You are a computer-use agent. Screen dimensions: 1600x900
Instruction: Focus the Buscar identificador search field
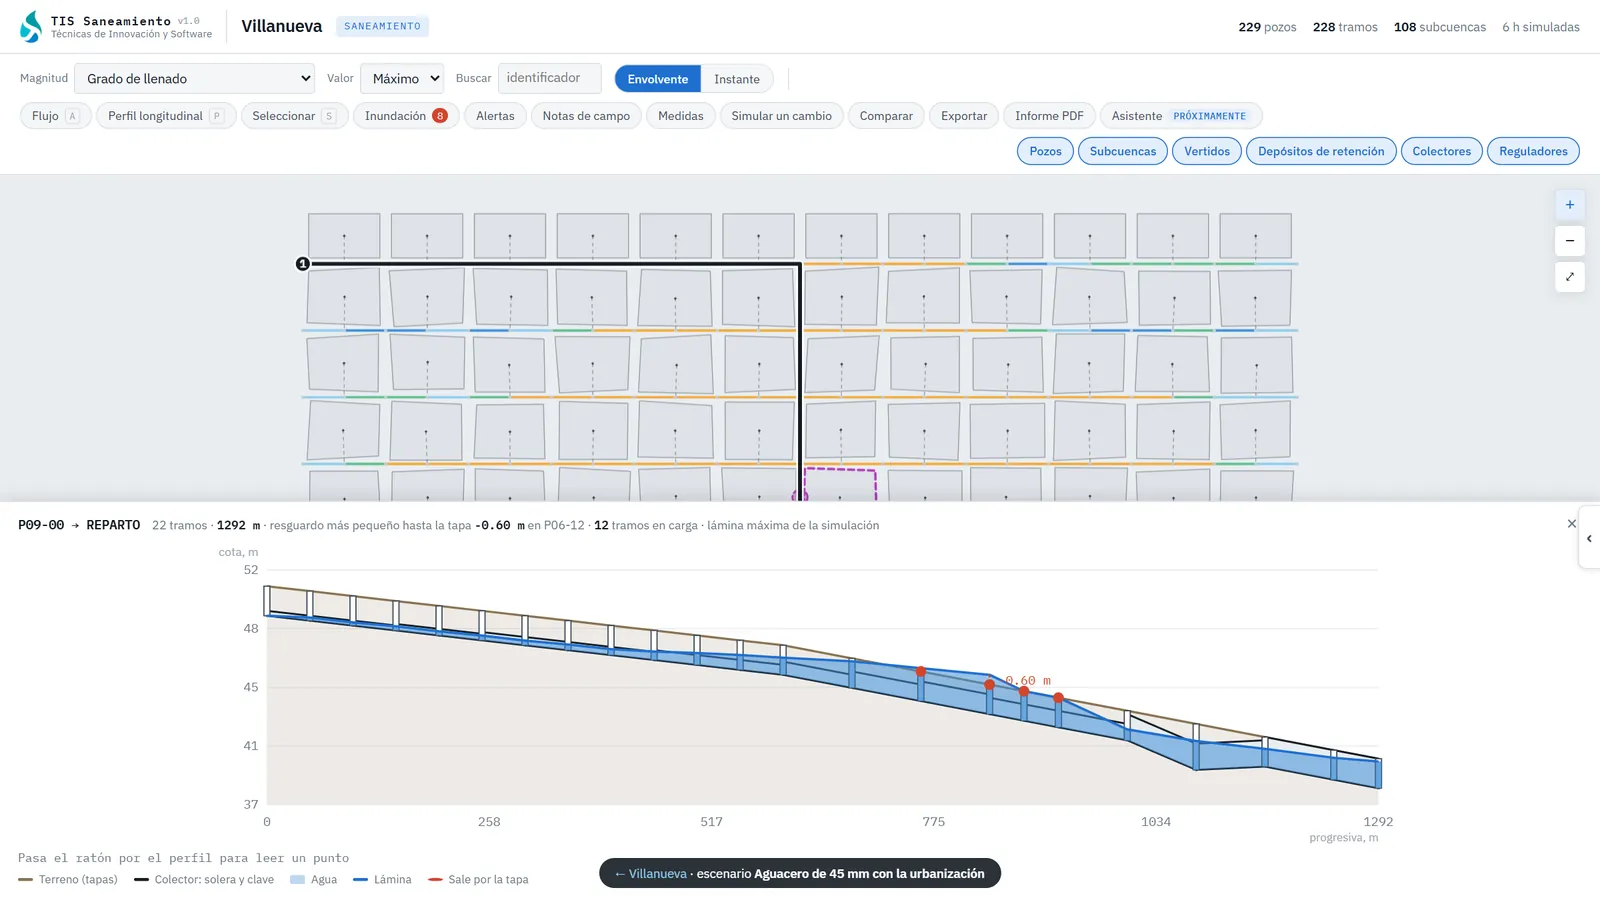[x=550, y=78]
